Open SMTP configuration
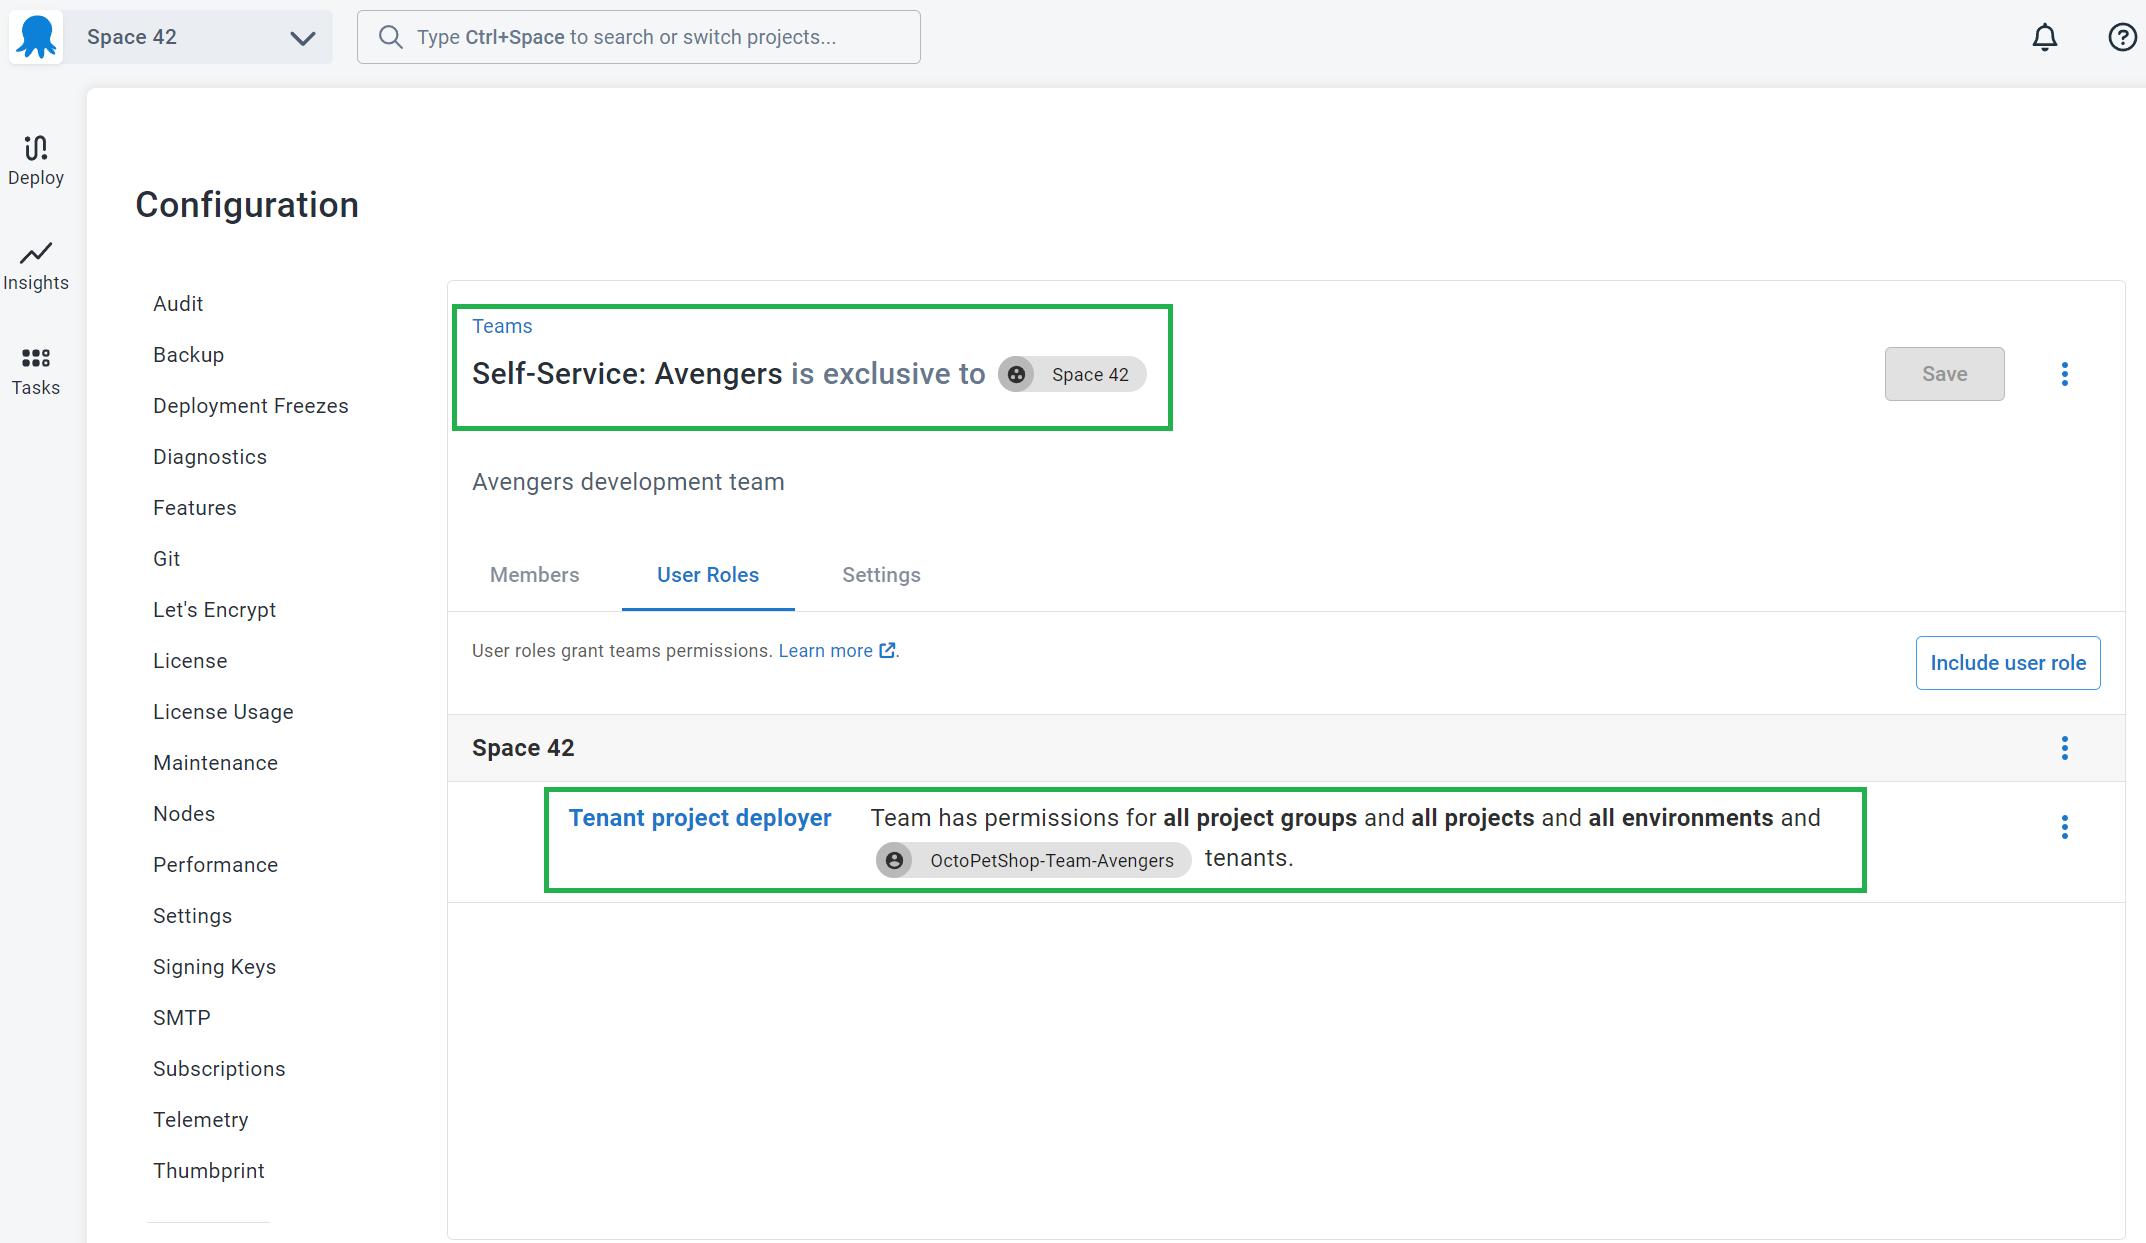The image size is (2146, 1243). tap(182, 1018)
